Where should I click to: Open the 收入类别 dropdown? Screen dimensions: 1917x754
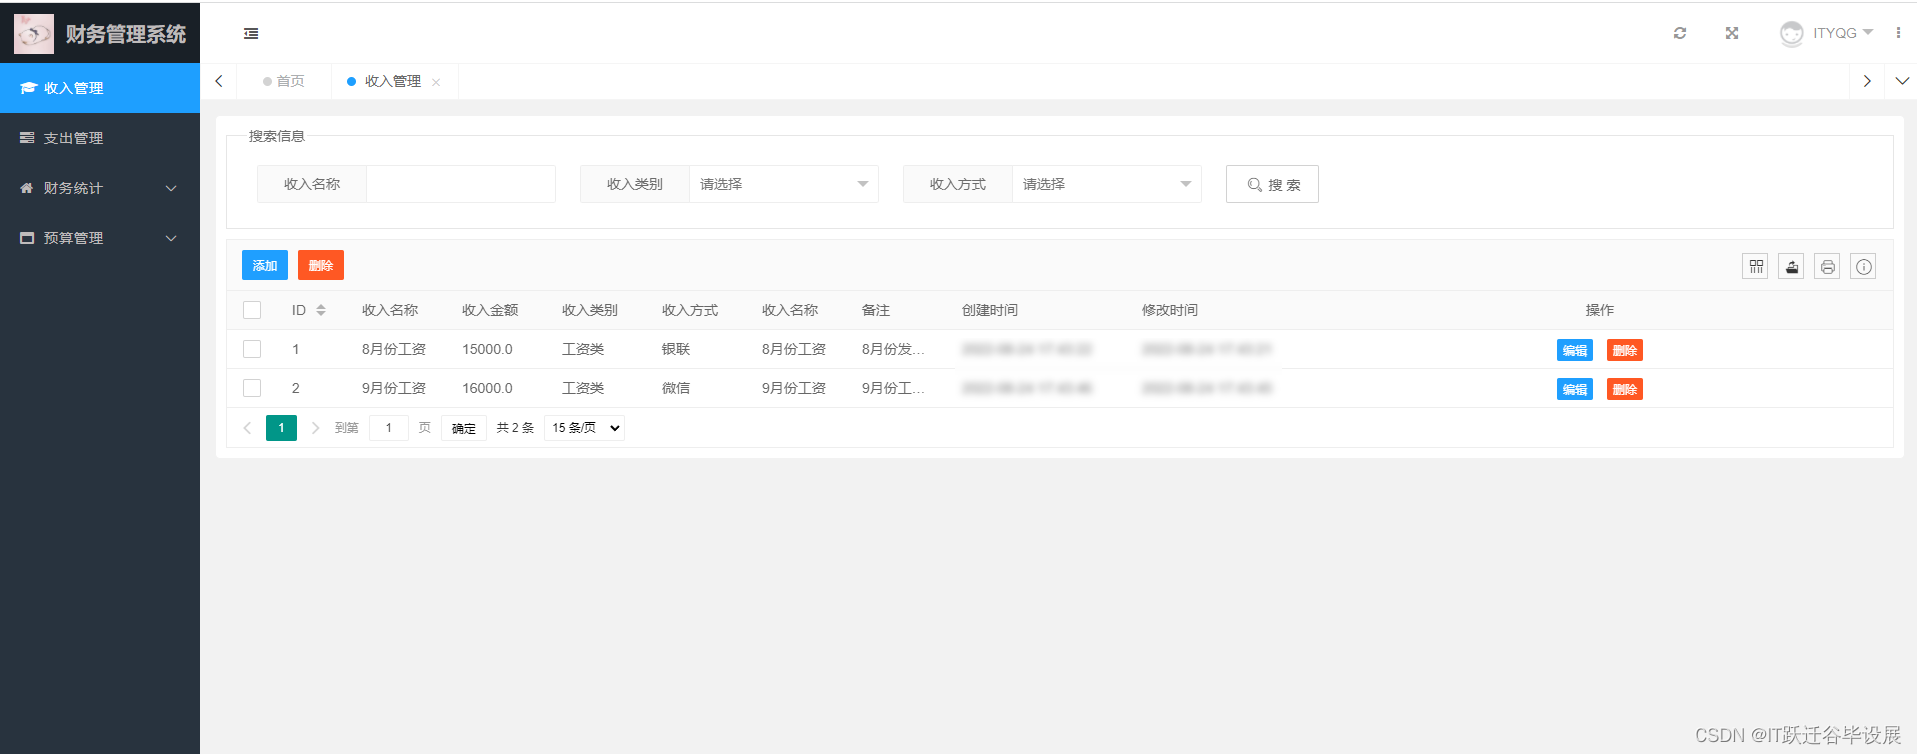784,184
